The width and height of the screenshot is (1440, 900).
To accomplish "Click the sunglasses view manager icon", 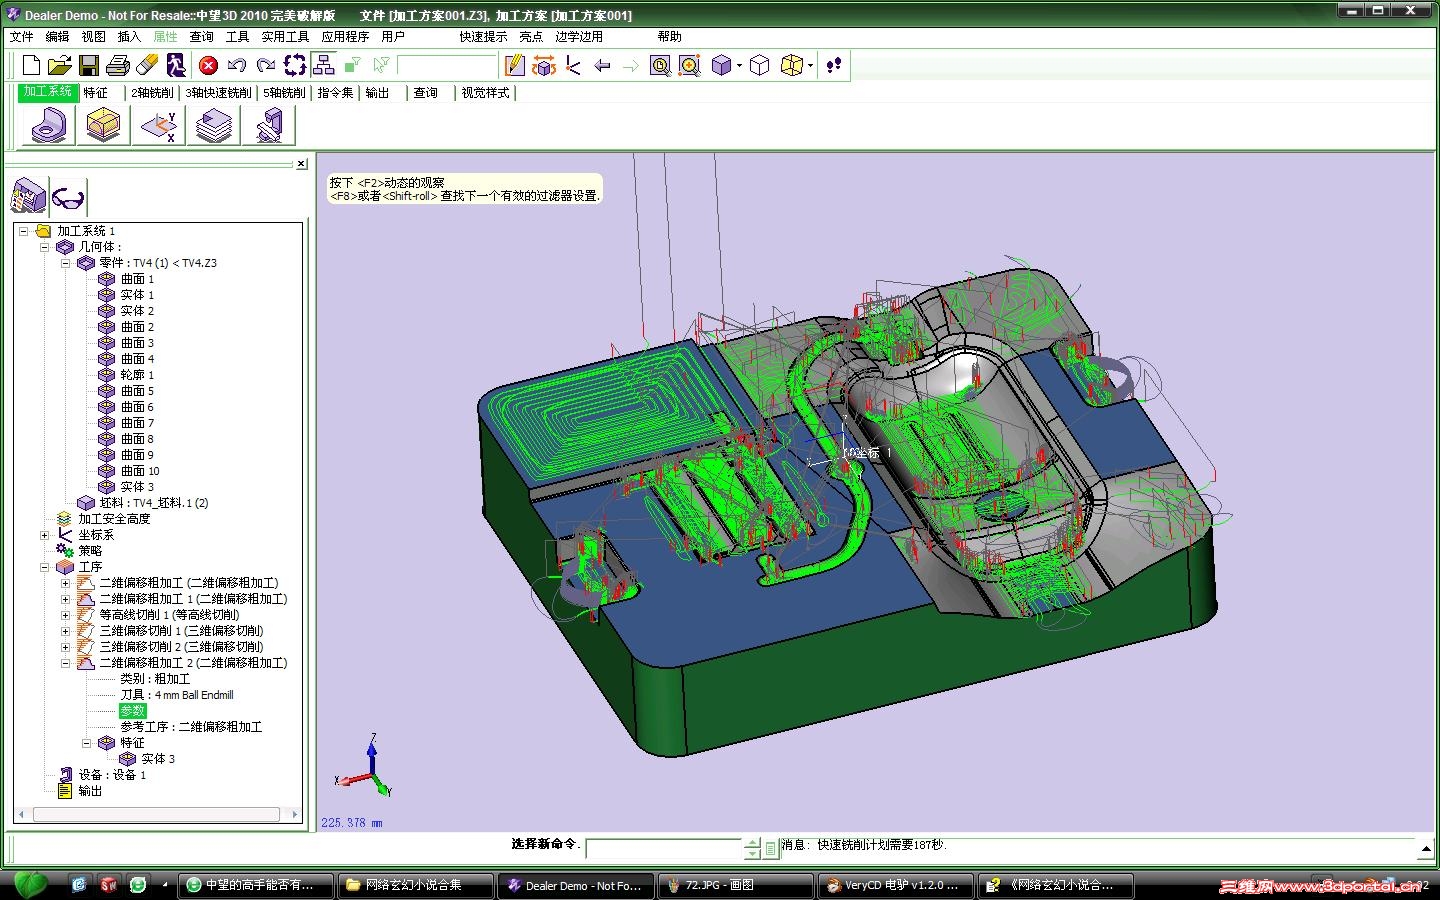I will 68,197.
